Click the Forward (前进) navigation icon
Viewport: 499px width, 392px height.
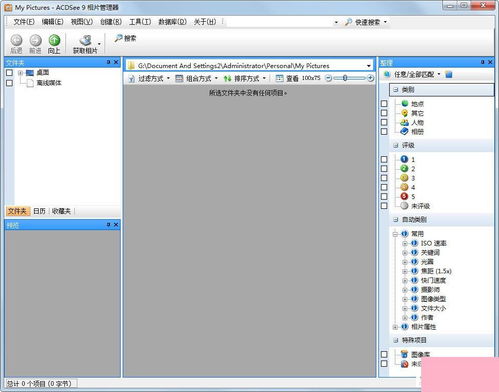click(35, 40)
